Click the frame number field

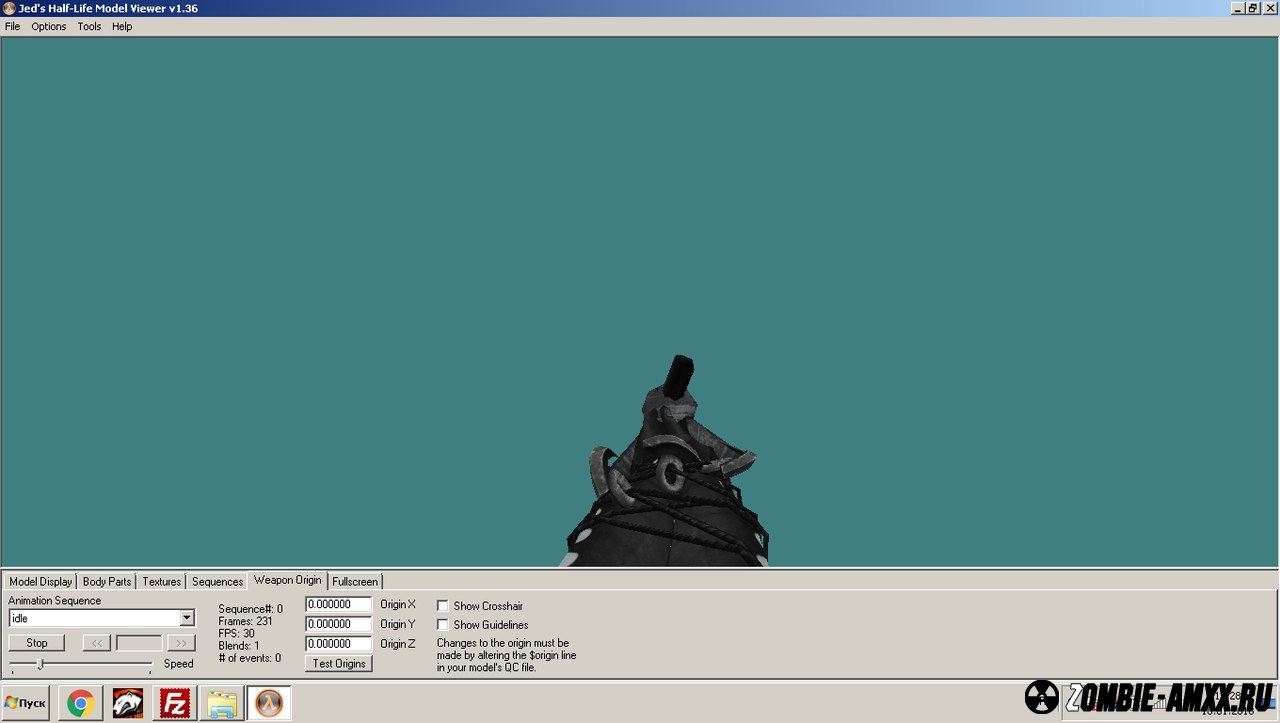coord(139,643)
